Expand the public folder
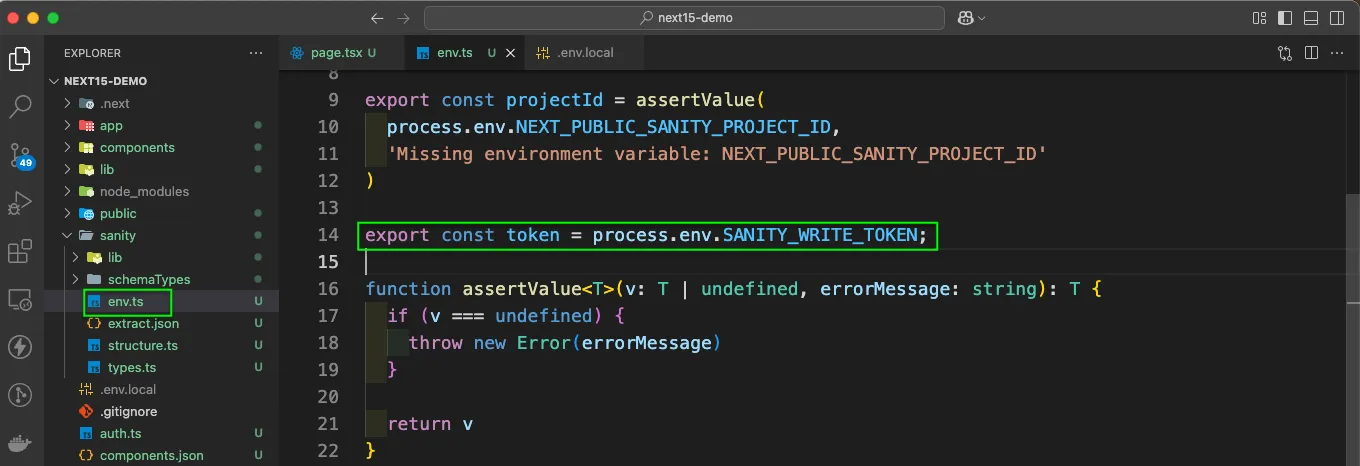The height and width of the screenshot is (466, 1360). click(68, 213)
